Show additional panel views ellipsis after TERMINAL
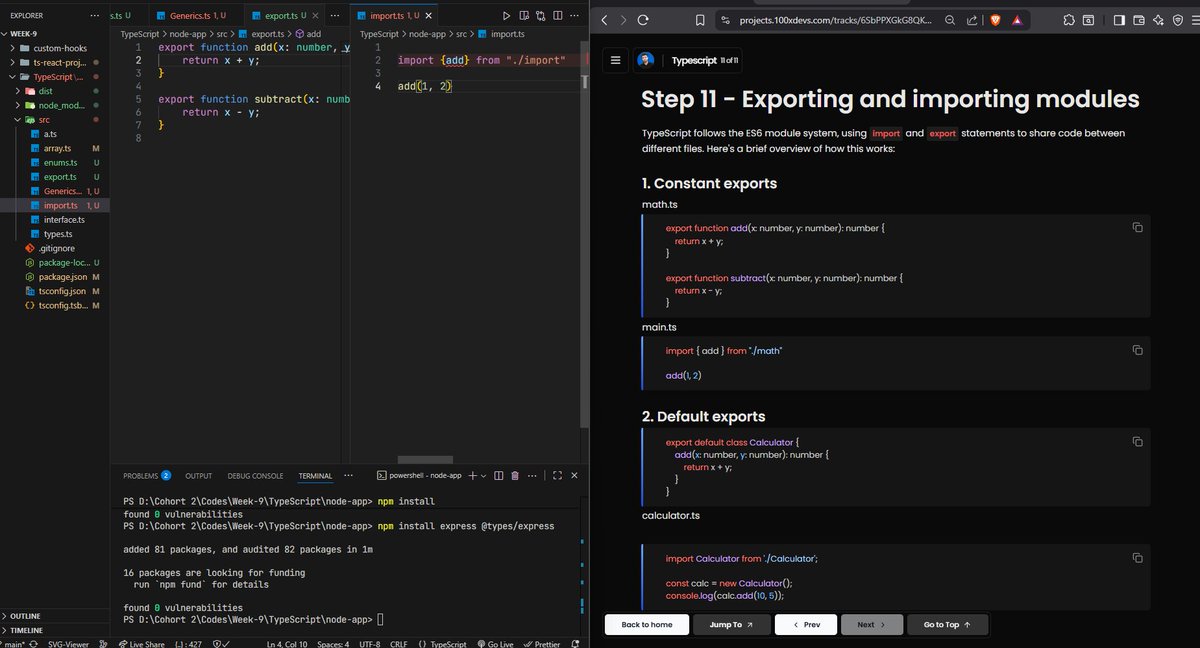1200x648 pixels. [x=348, y=476]
